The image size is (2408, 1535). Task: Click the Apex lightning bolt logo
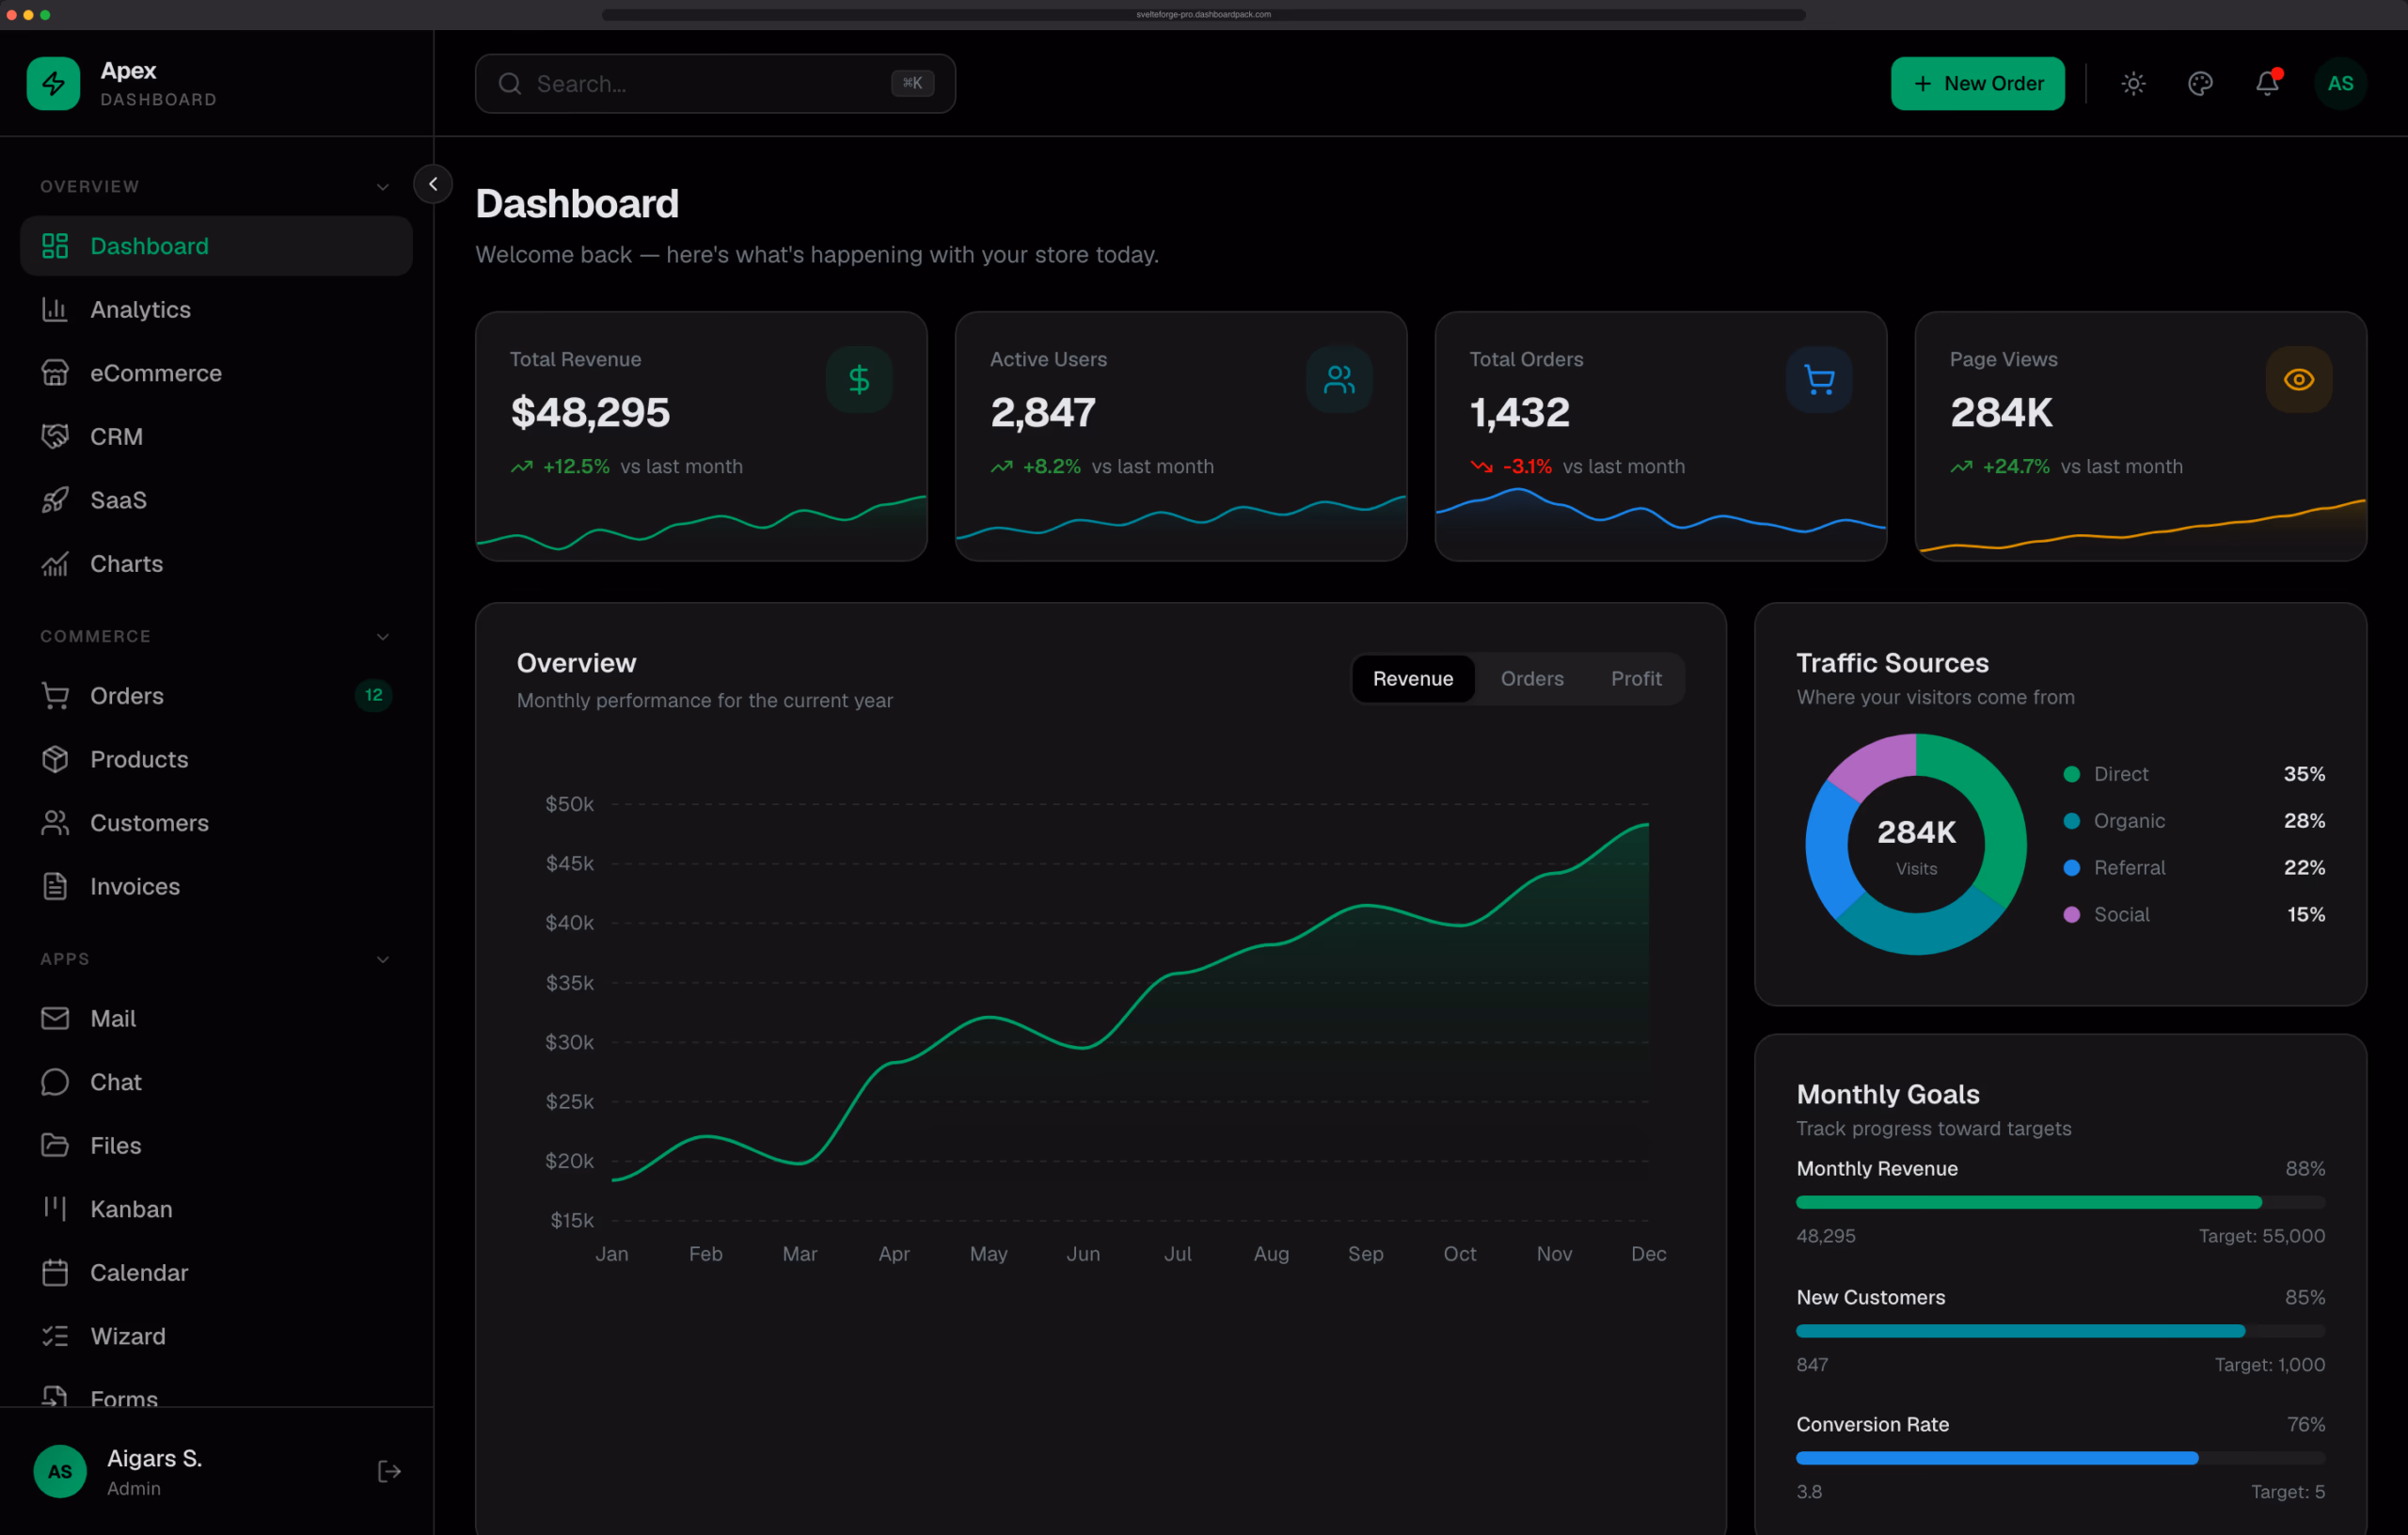(53, 83)
